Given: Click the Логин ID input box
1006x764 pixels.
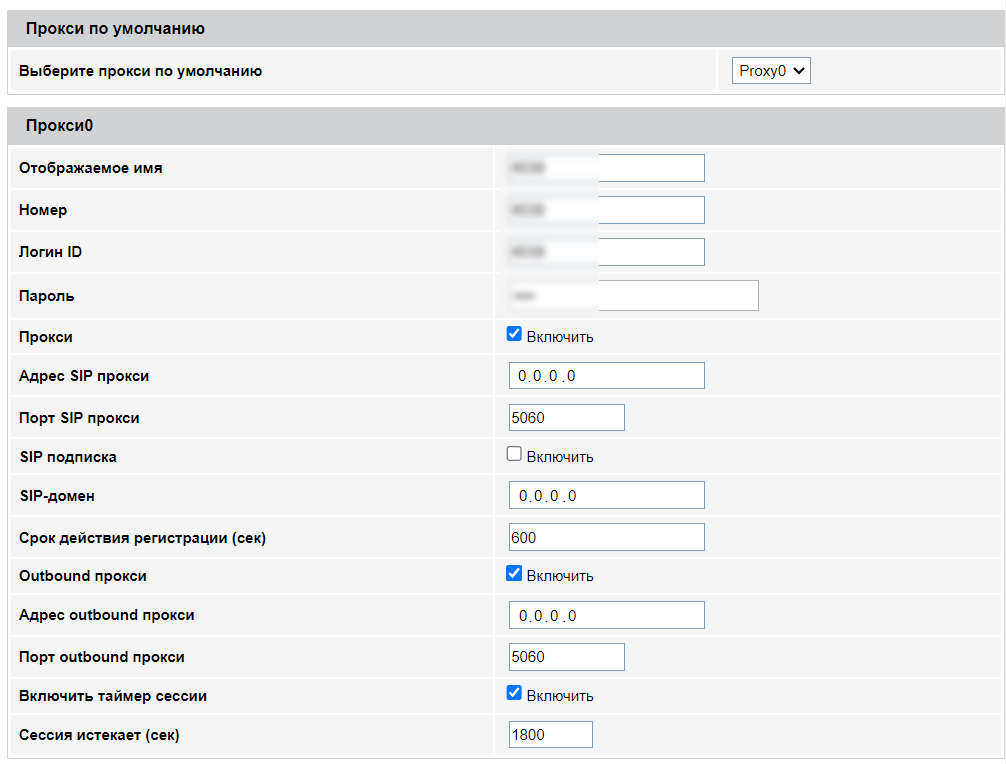Looking at the screenshot, I should pyautogui.click(x=606, y=252).
